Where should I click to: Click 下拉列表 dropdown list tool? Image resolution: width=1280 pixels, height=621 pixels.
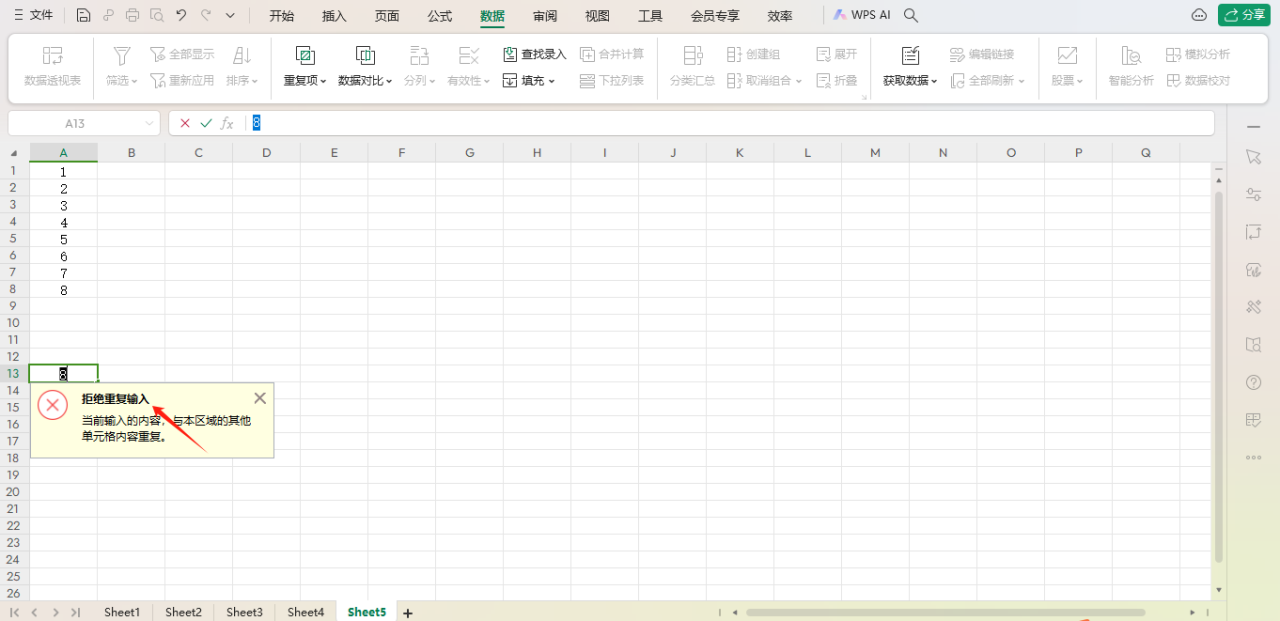coord(612,80)
